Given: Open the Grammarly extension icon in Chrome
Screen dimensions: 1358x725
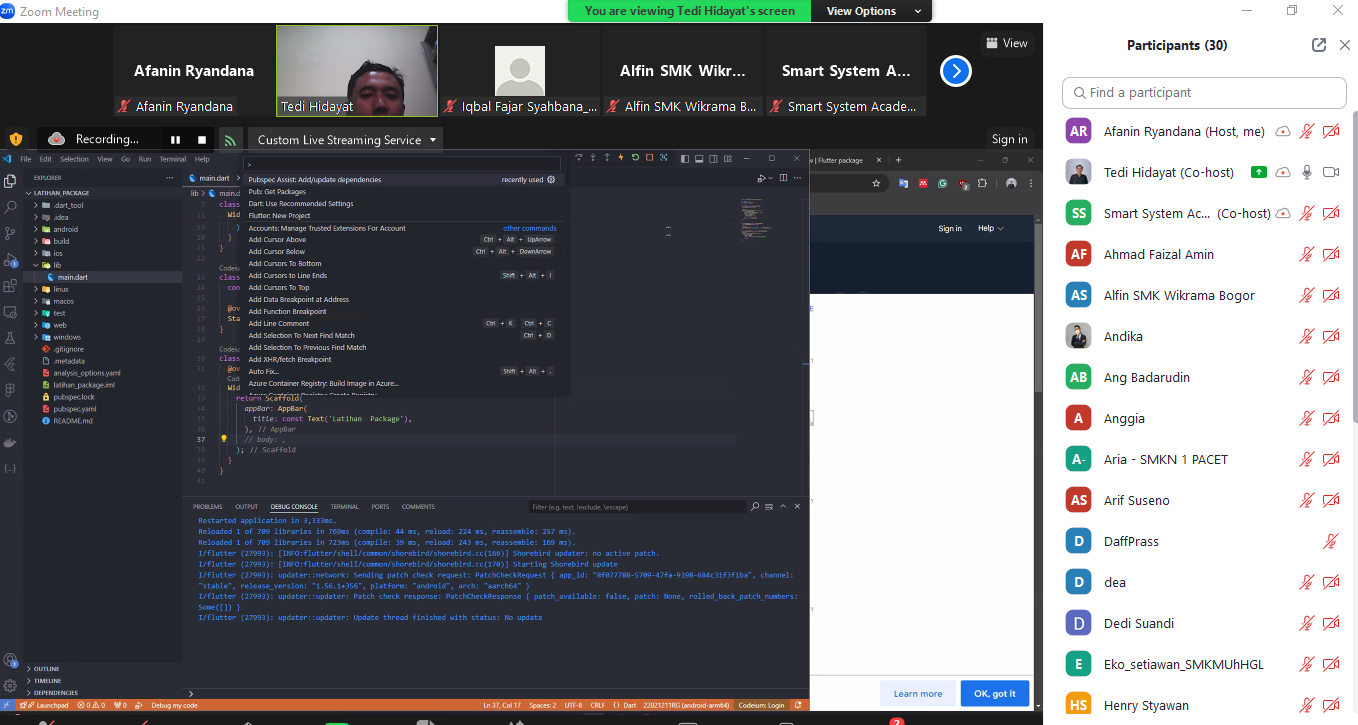Looking at the screenshot, I should pos(942,183).
